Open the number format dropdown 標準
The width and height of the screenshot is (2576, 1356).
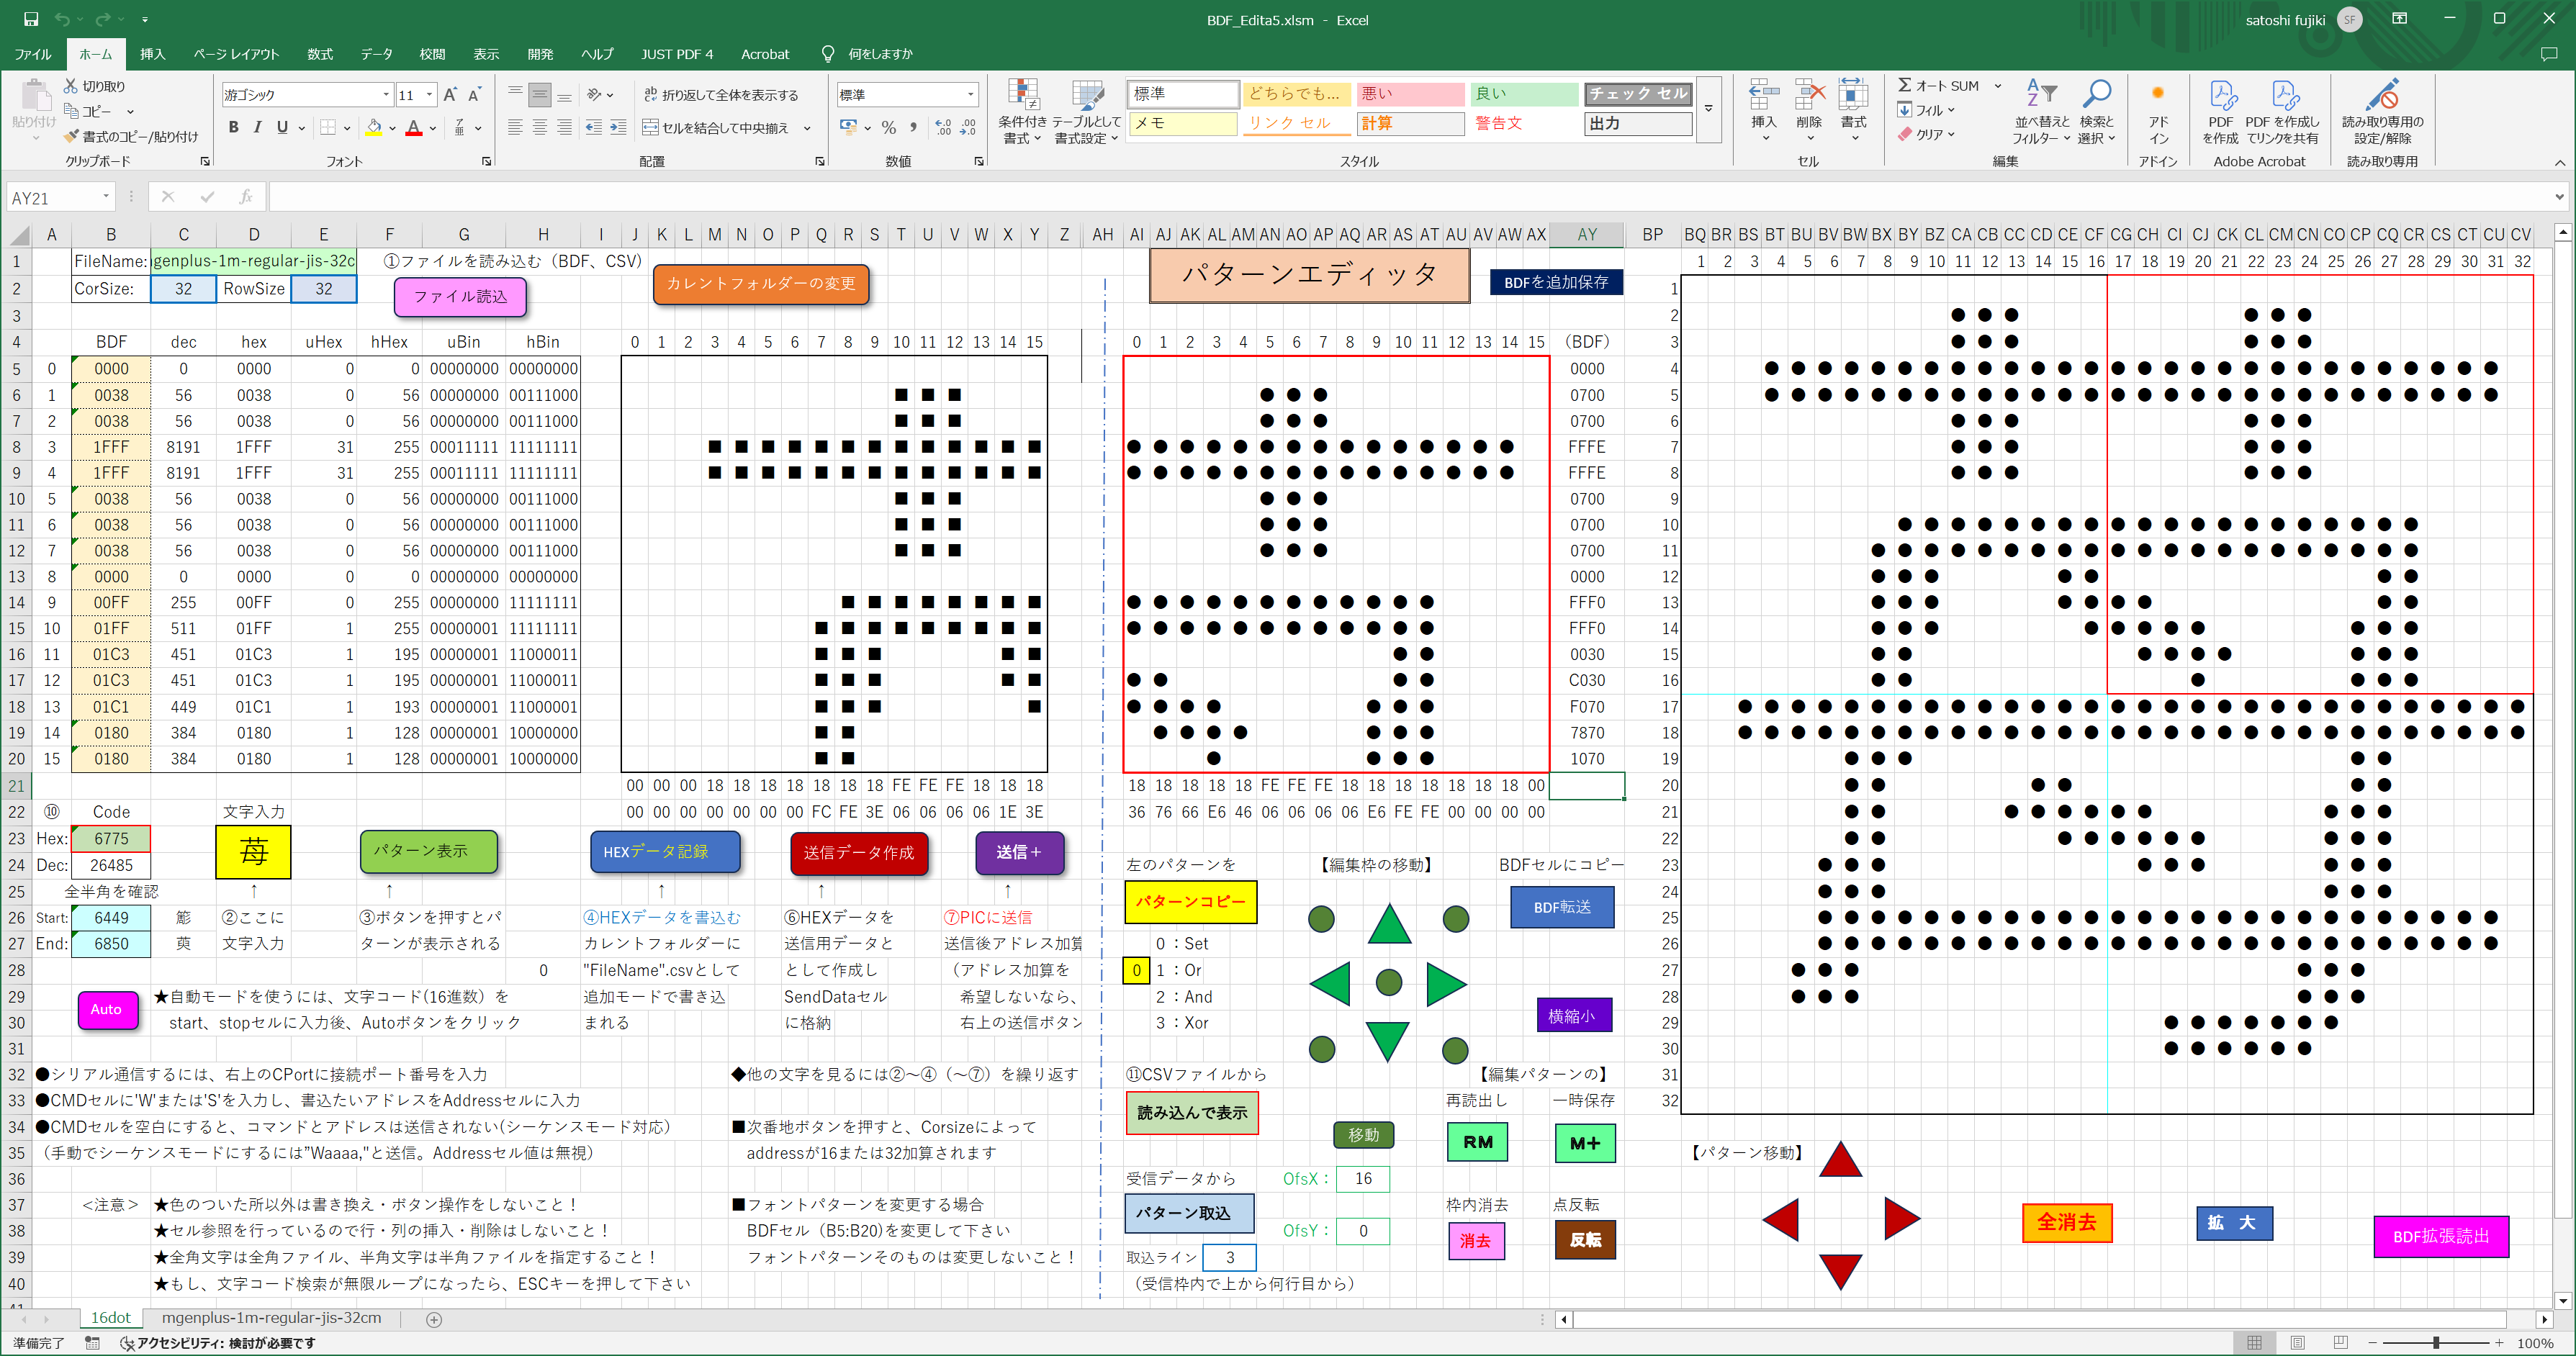(970, 95)
